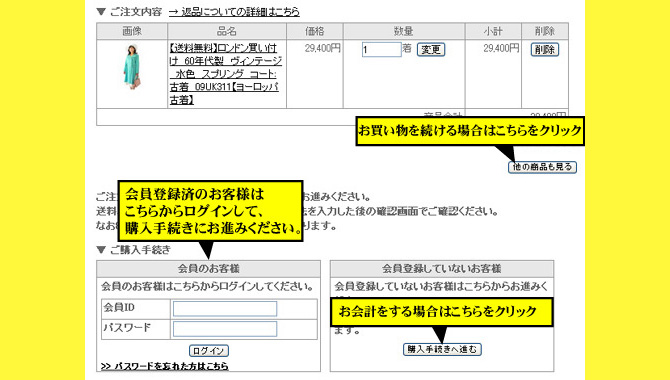Click the 品名 column header
The image size is (670, 380).
[227, 31]
